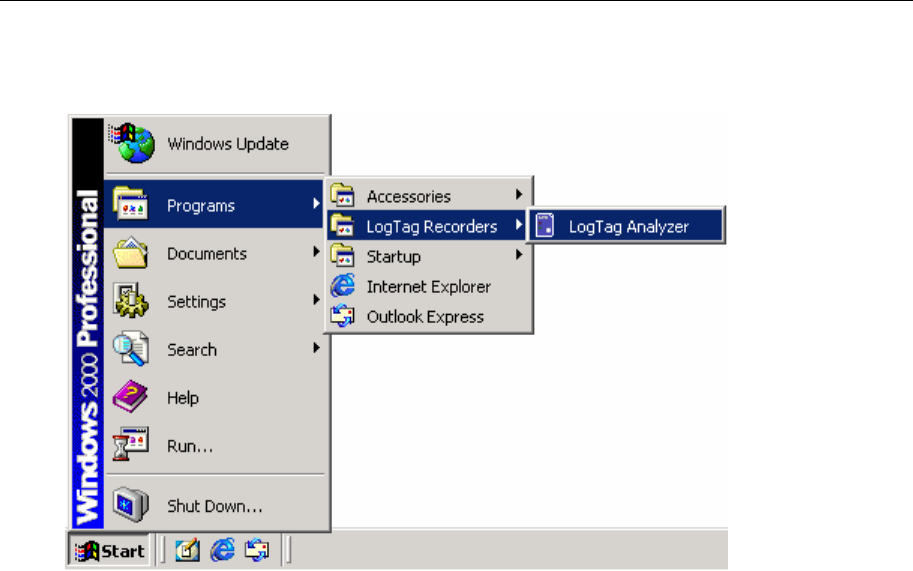Open Search label in Start menu
The image size is (913, 571).
coord(192,350)
